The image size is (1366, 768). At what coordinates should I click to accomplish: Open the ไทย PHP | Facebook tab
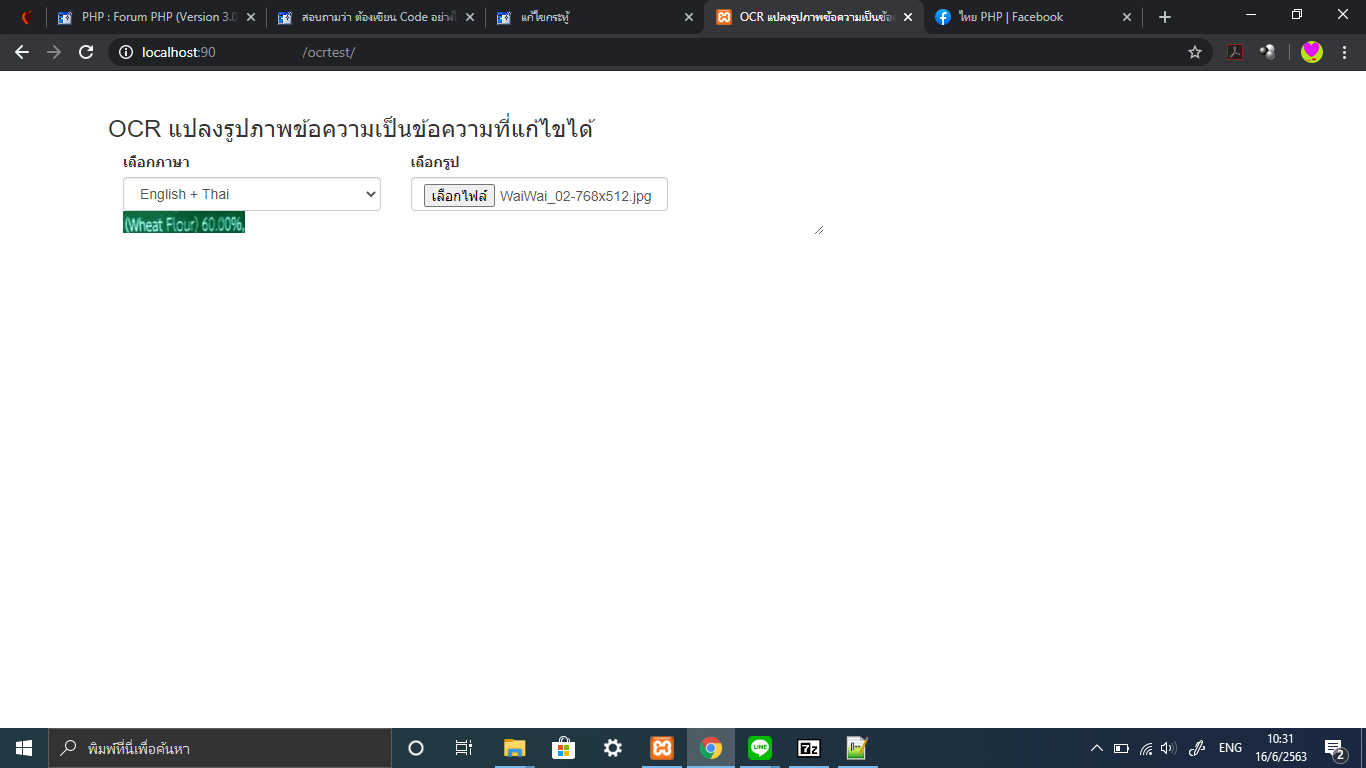click(x=1033, y=17)
